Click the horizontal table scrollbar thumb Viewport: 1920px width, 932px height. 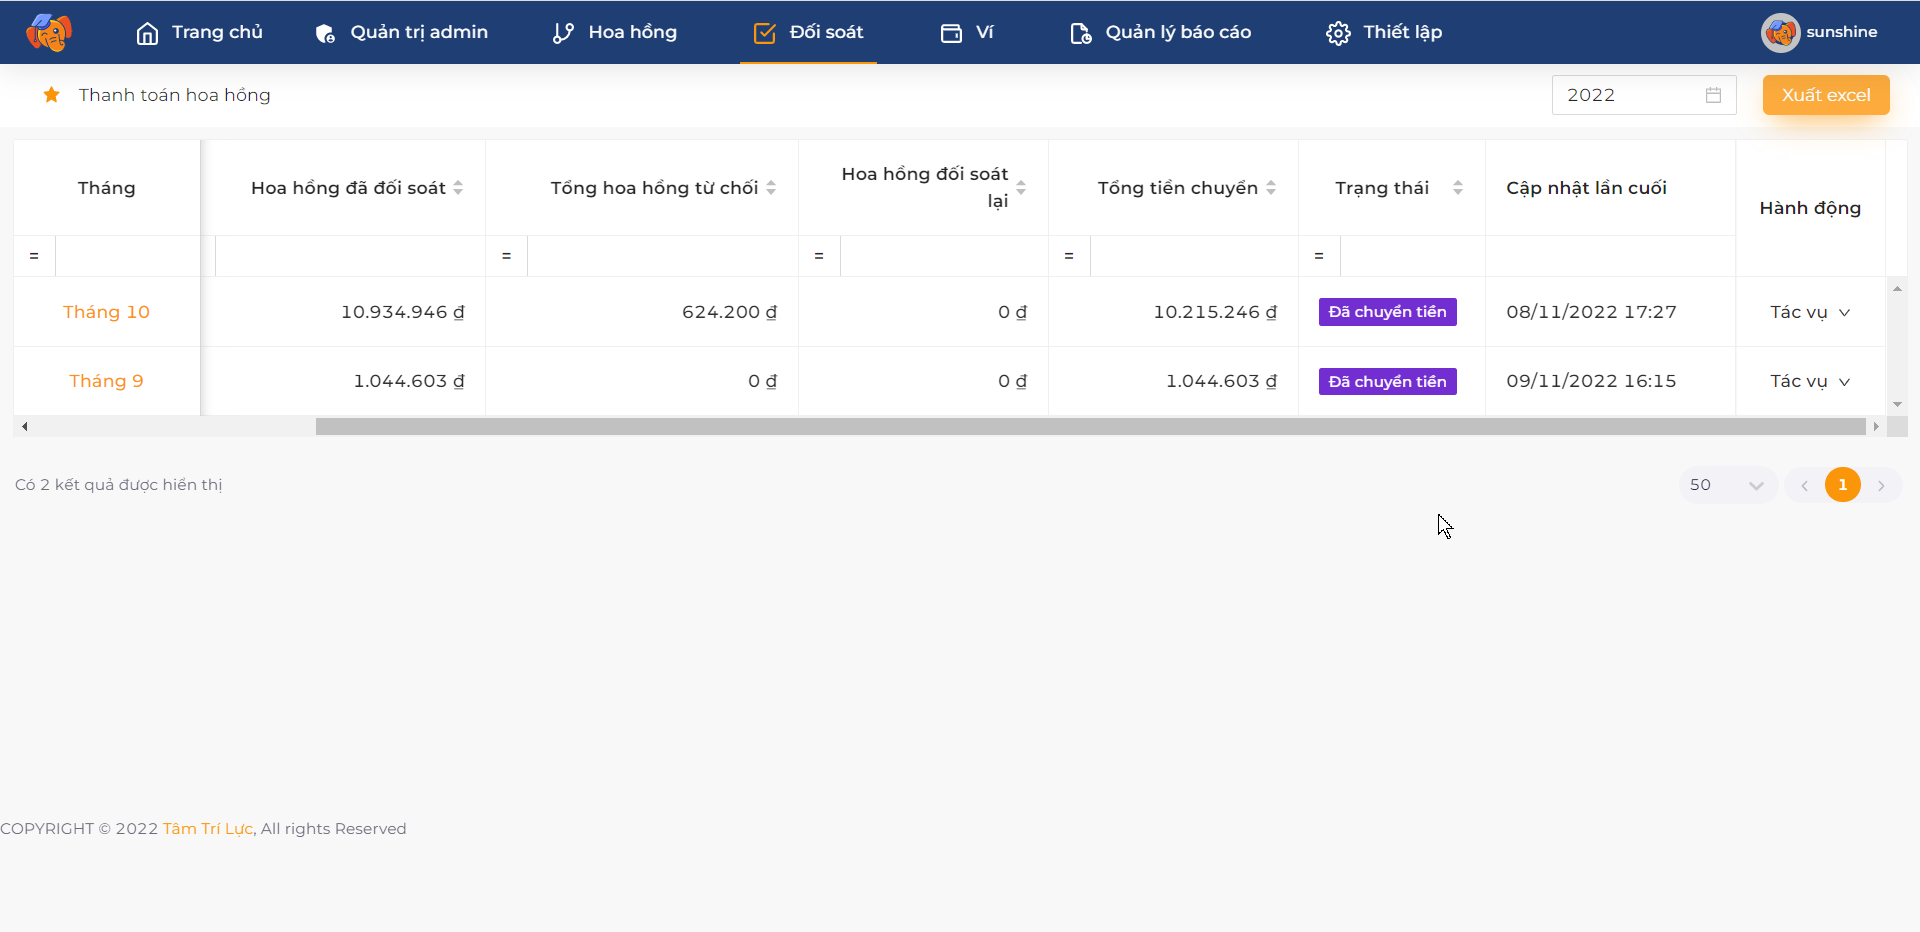1091,427
